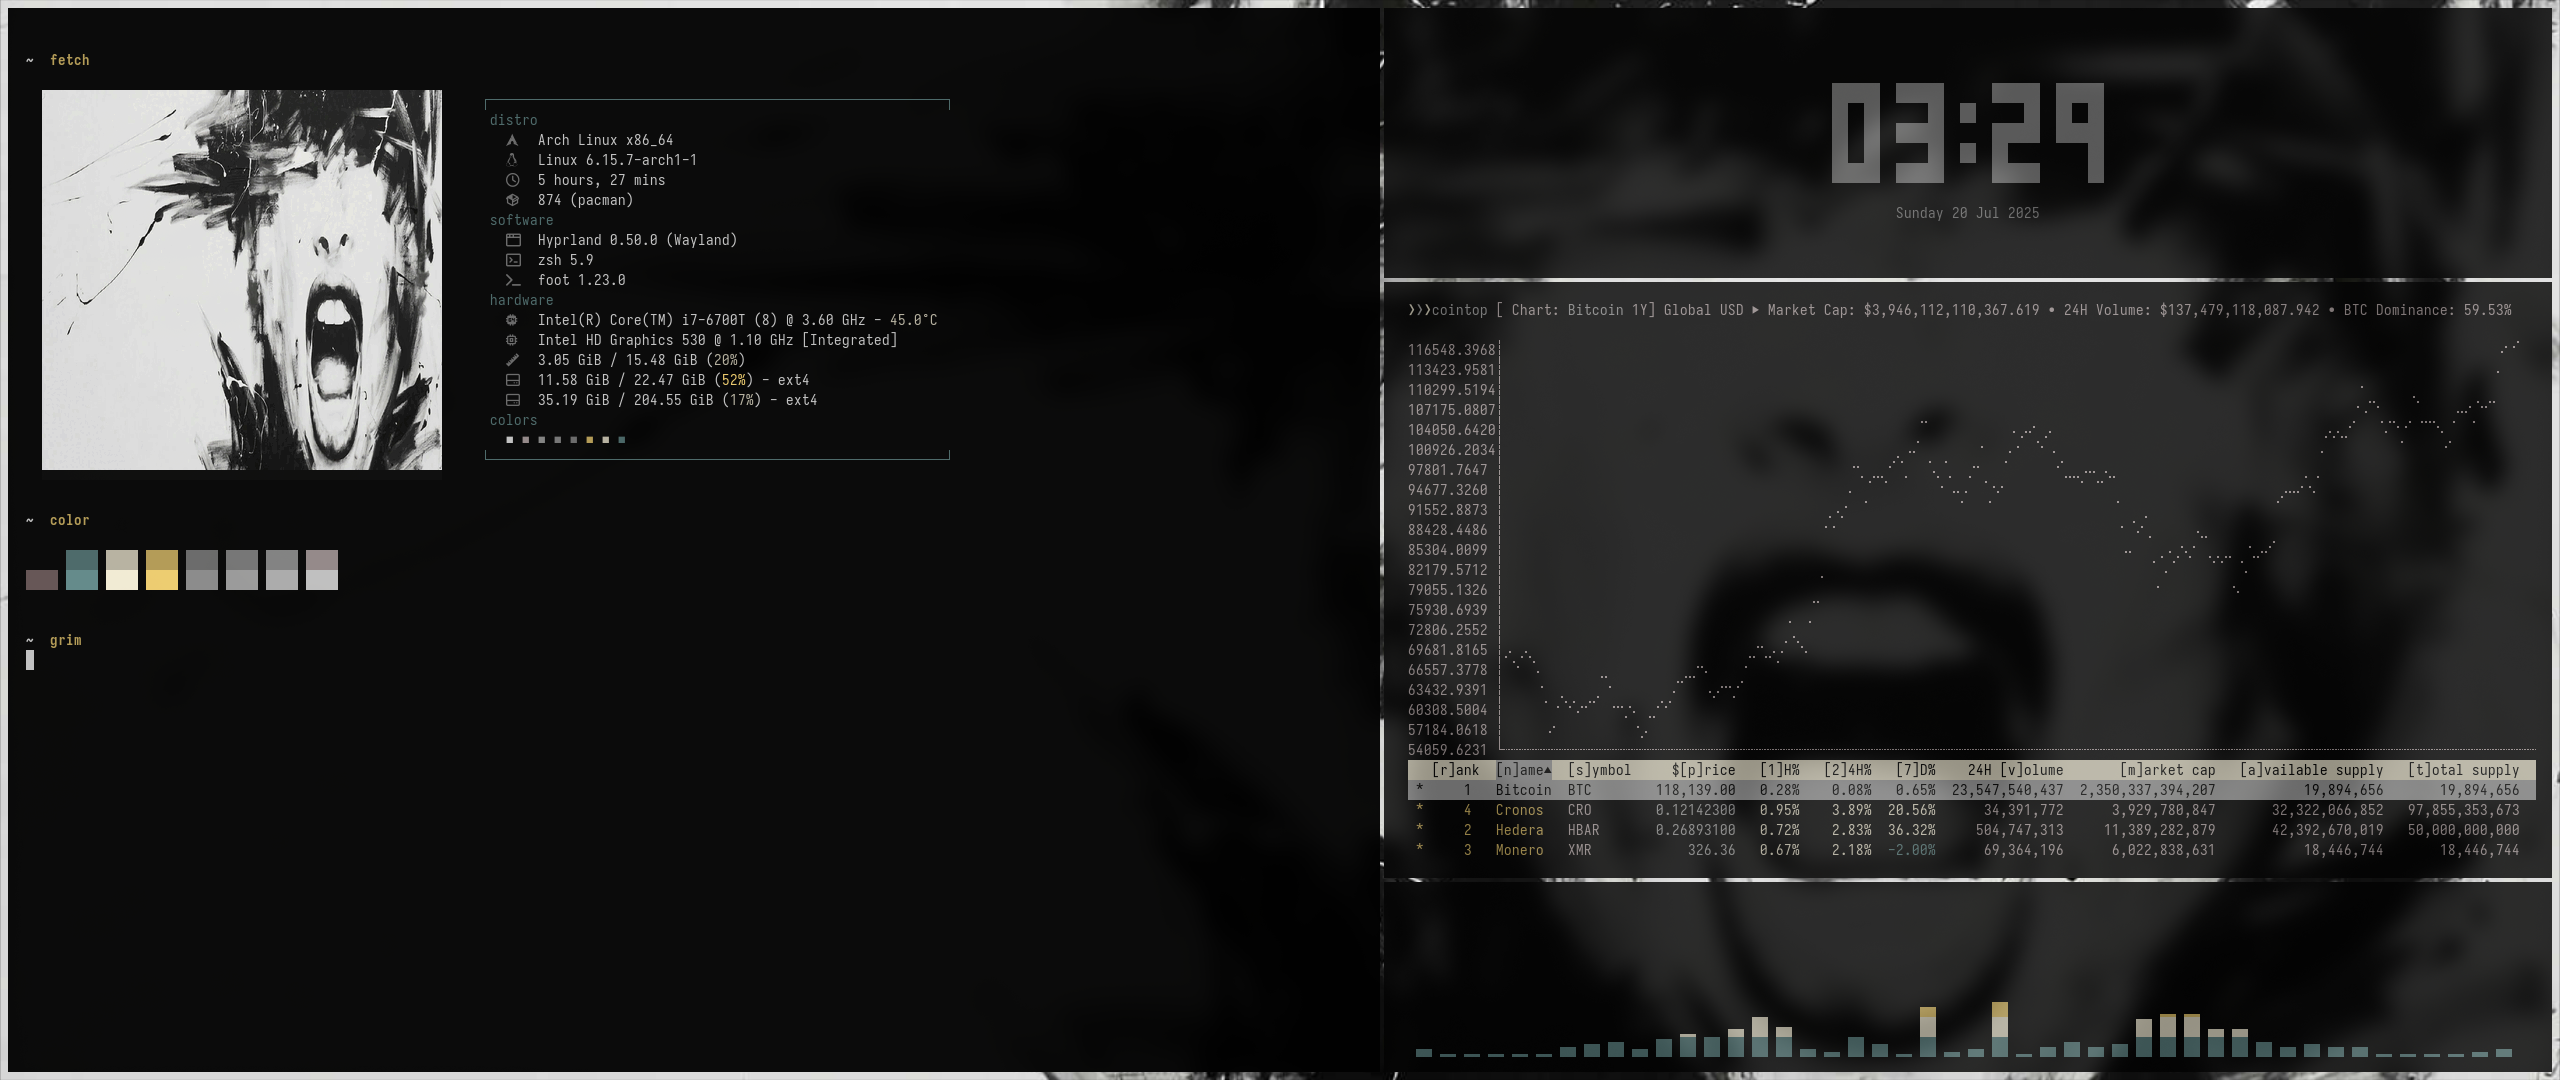2560x1080 pixels.
Task: Click Bitcoin market cap 2,350,337,394,207
Action: point(2147,790)
